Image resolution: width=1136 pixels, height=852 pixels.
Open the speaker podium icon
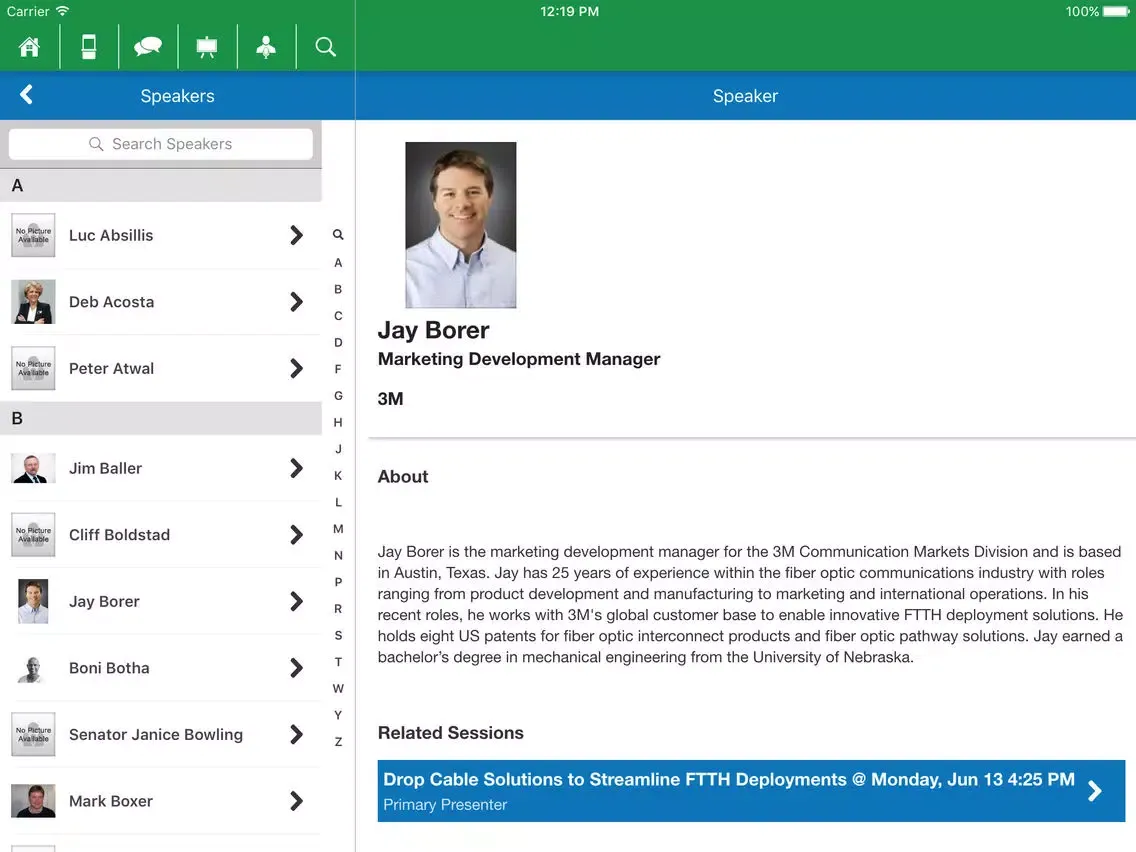coord(266,47)
